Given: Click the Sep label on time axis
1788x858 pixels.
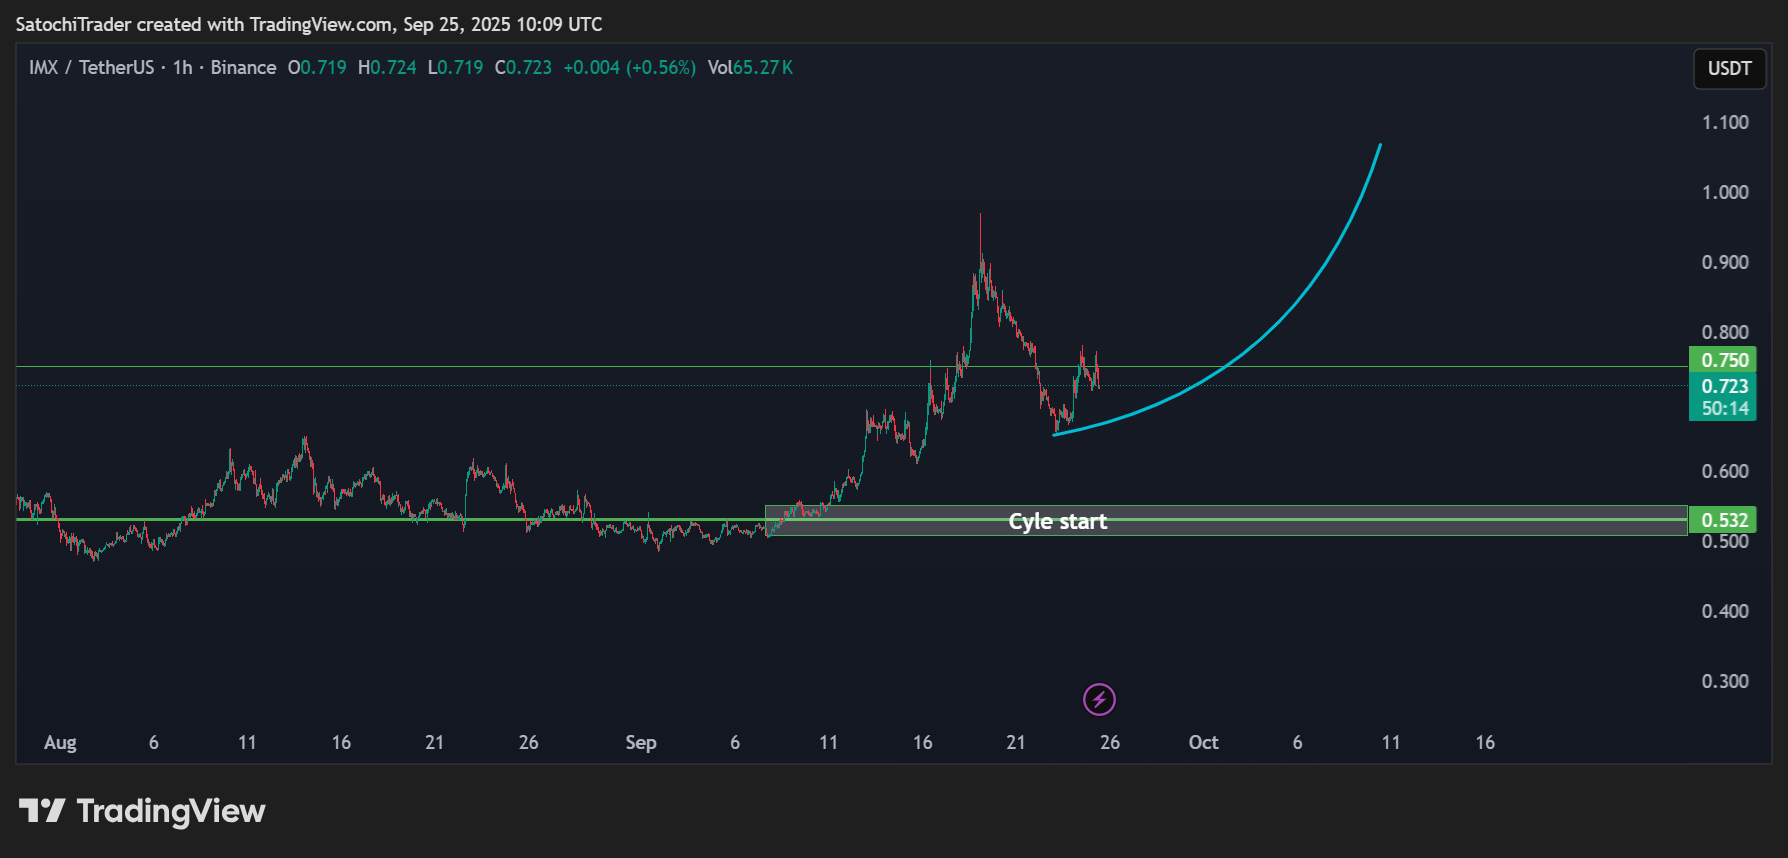Looking at the screenshot, I should (641, 743).
